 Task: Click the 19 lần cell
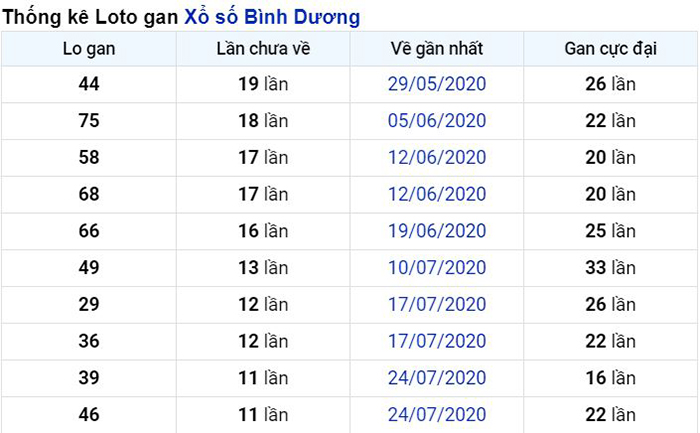click(263, 84)
